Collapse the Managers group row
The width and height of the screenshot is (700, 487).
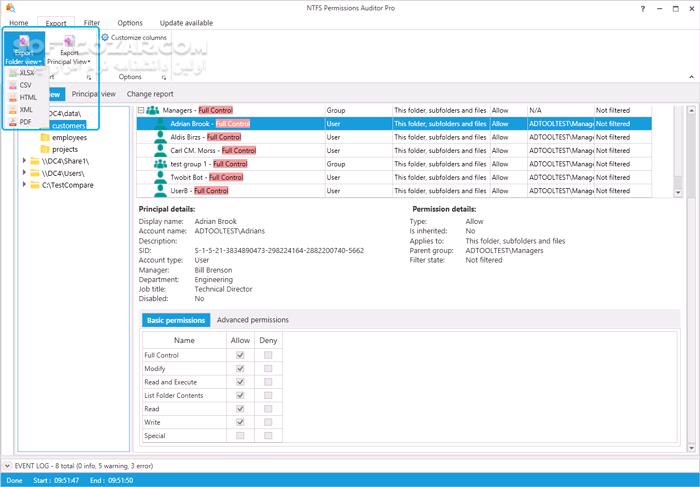pos(141,110)
